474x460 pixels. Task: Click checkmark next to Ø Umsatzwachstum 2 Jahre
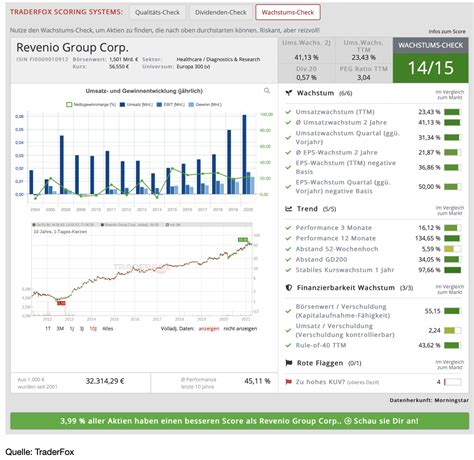pos(288,122)
